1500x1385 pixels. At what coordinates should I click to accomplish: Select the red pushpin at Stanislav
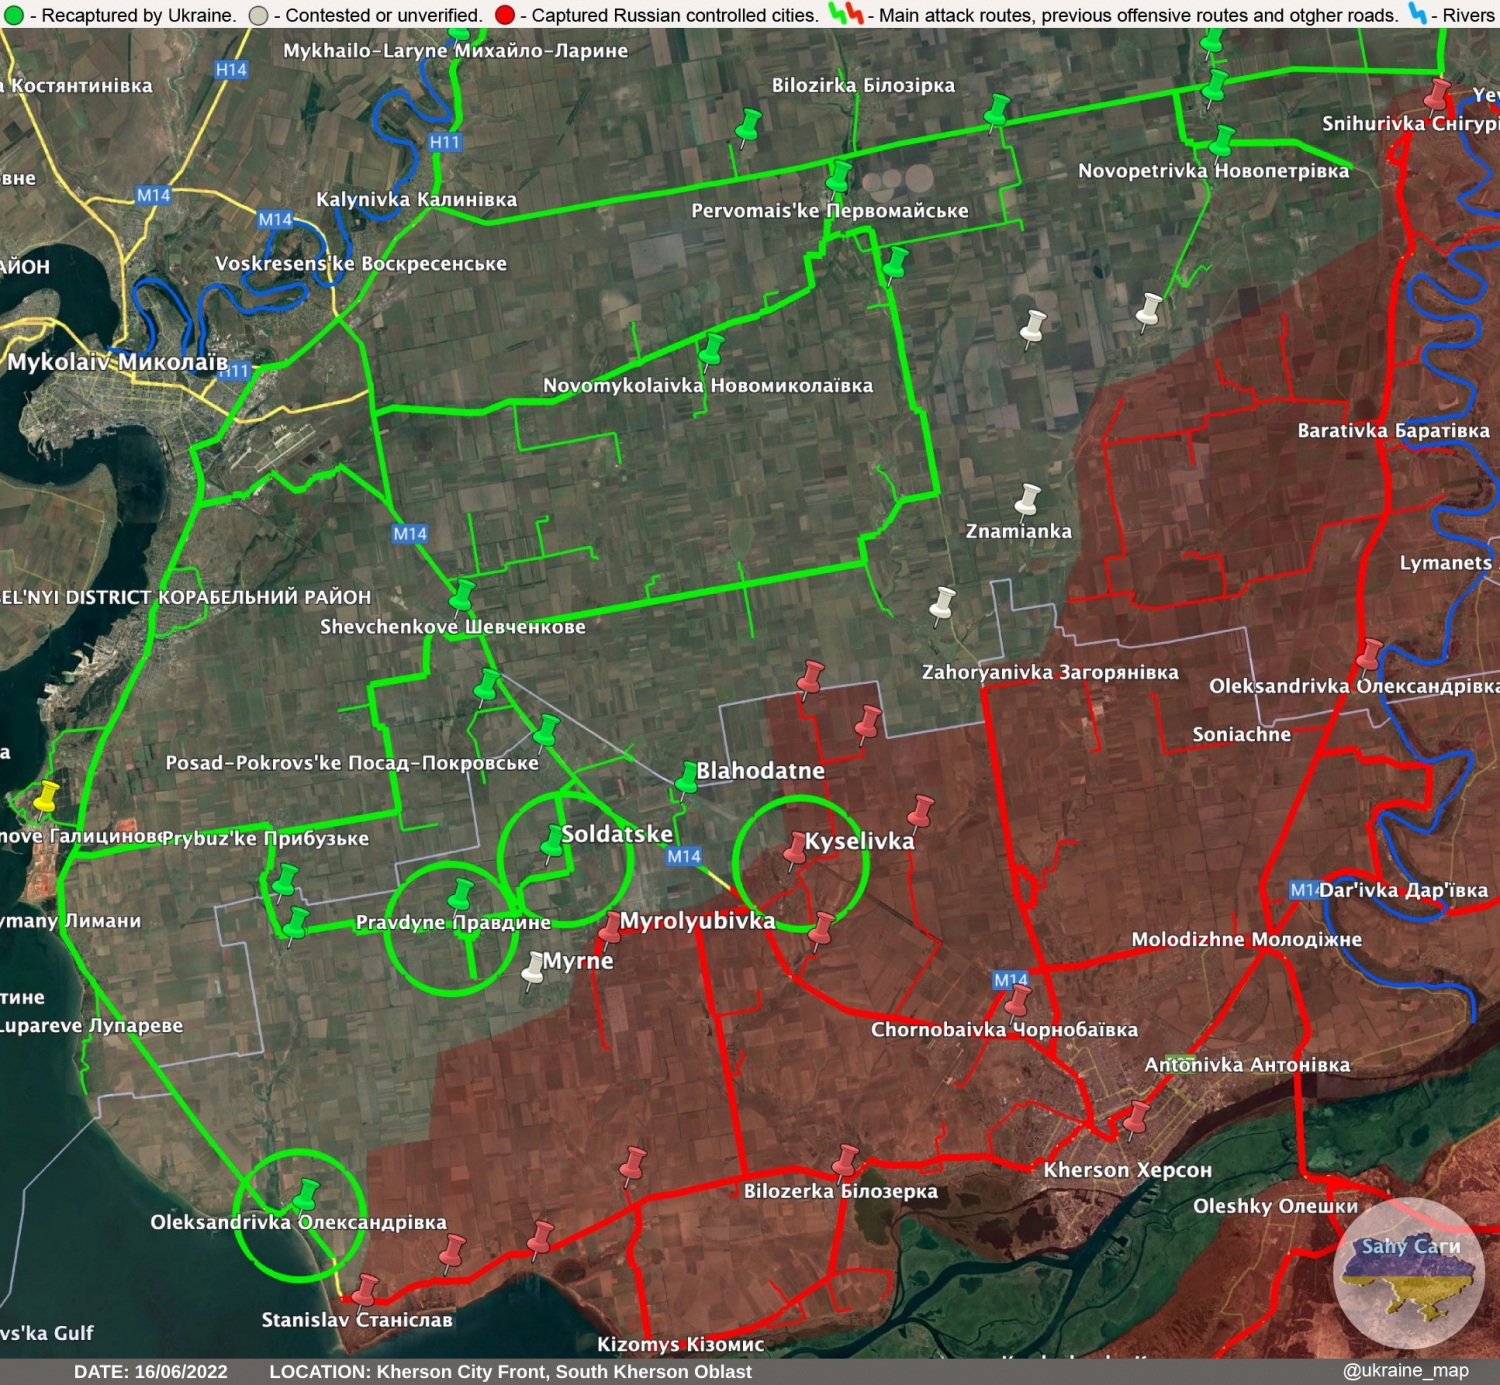[366, 1289]
